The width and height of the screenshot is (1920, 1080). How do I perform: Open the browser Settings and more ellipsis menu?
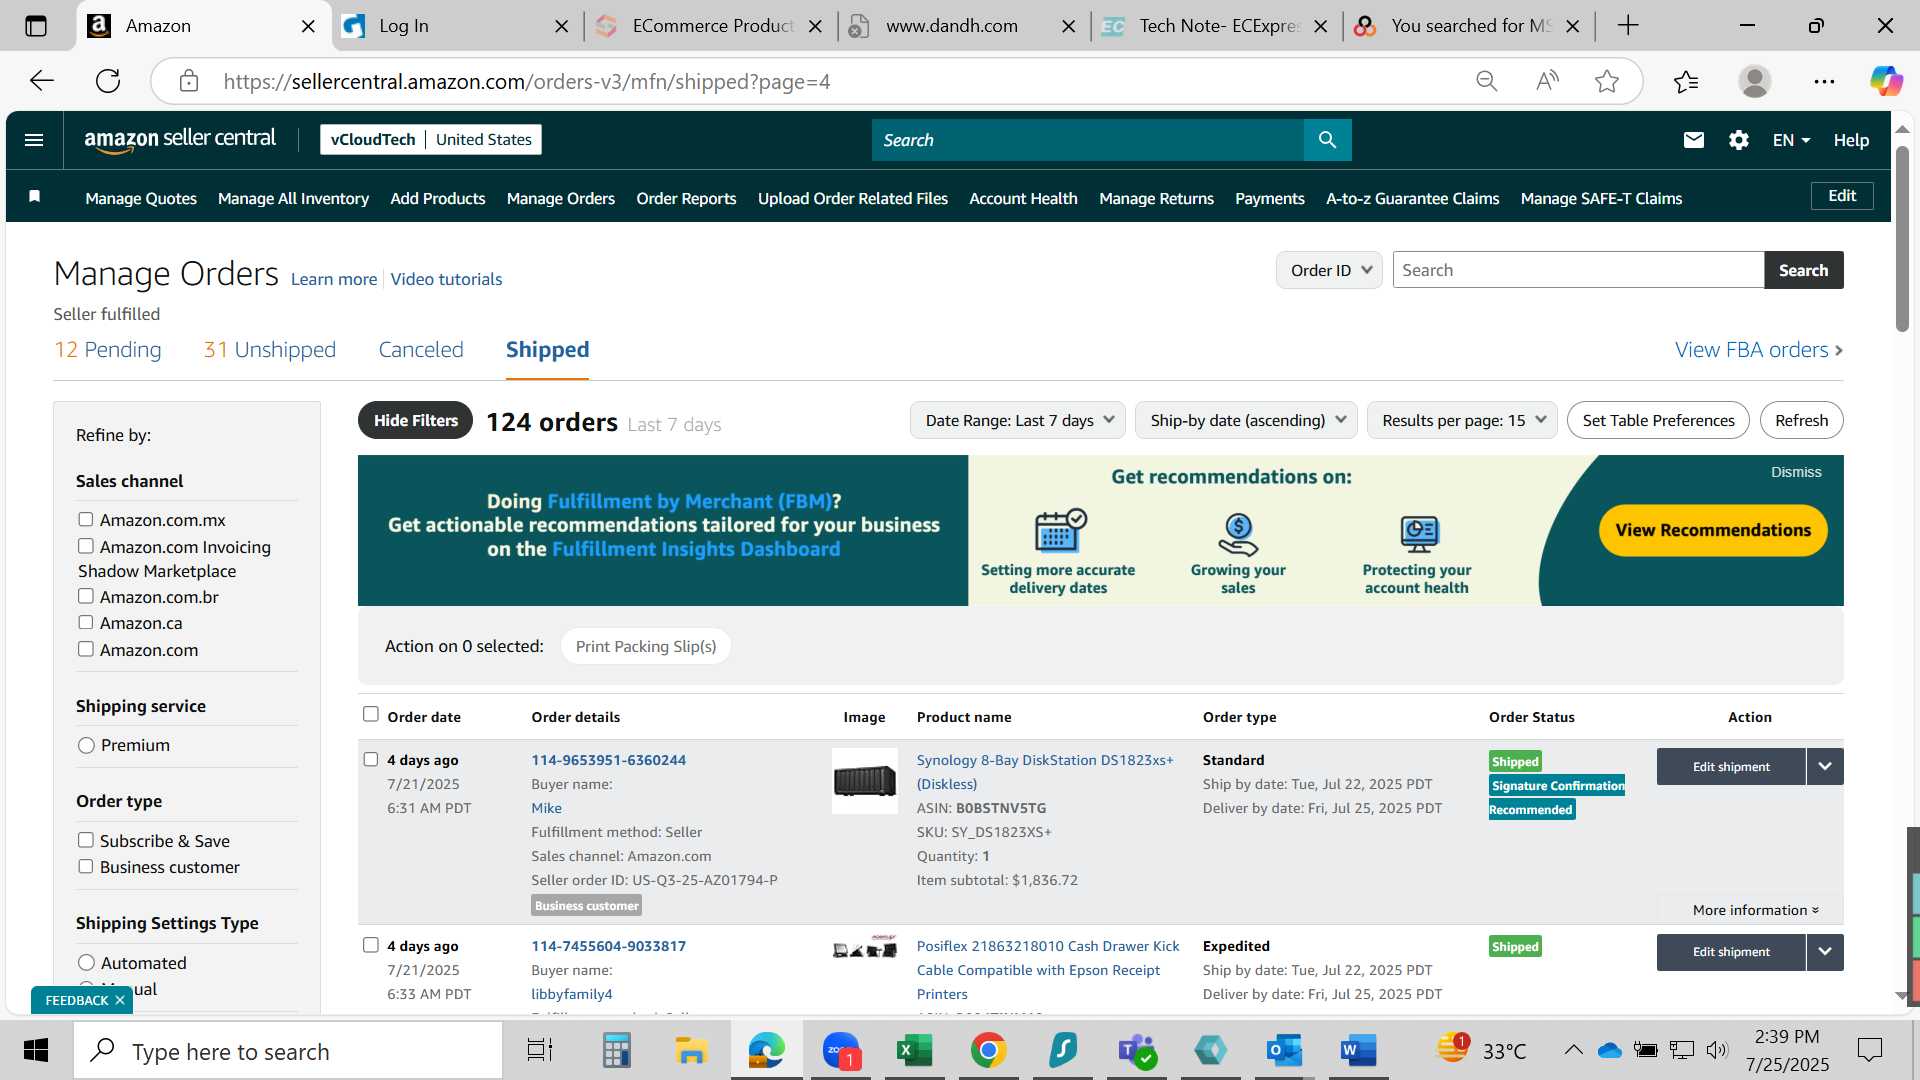point(1824,81)
